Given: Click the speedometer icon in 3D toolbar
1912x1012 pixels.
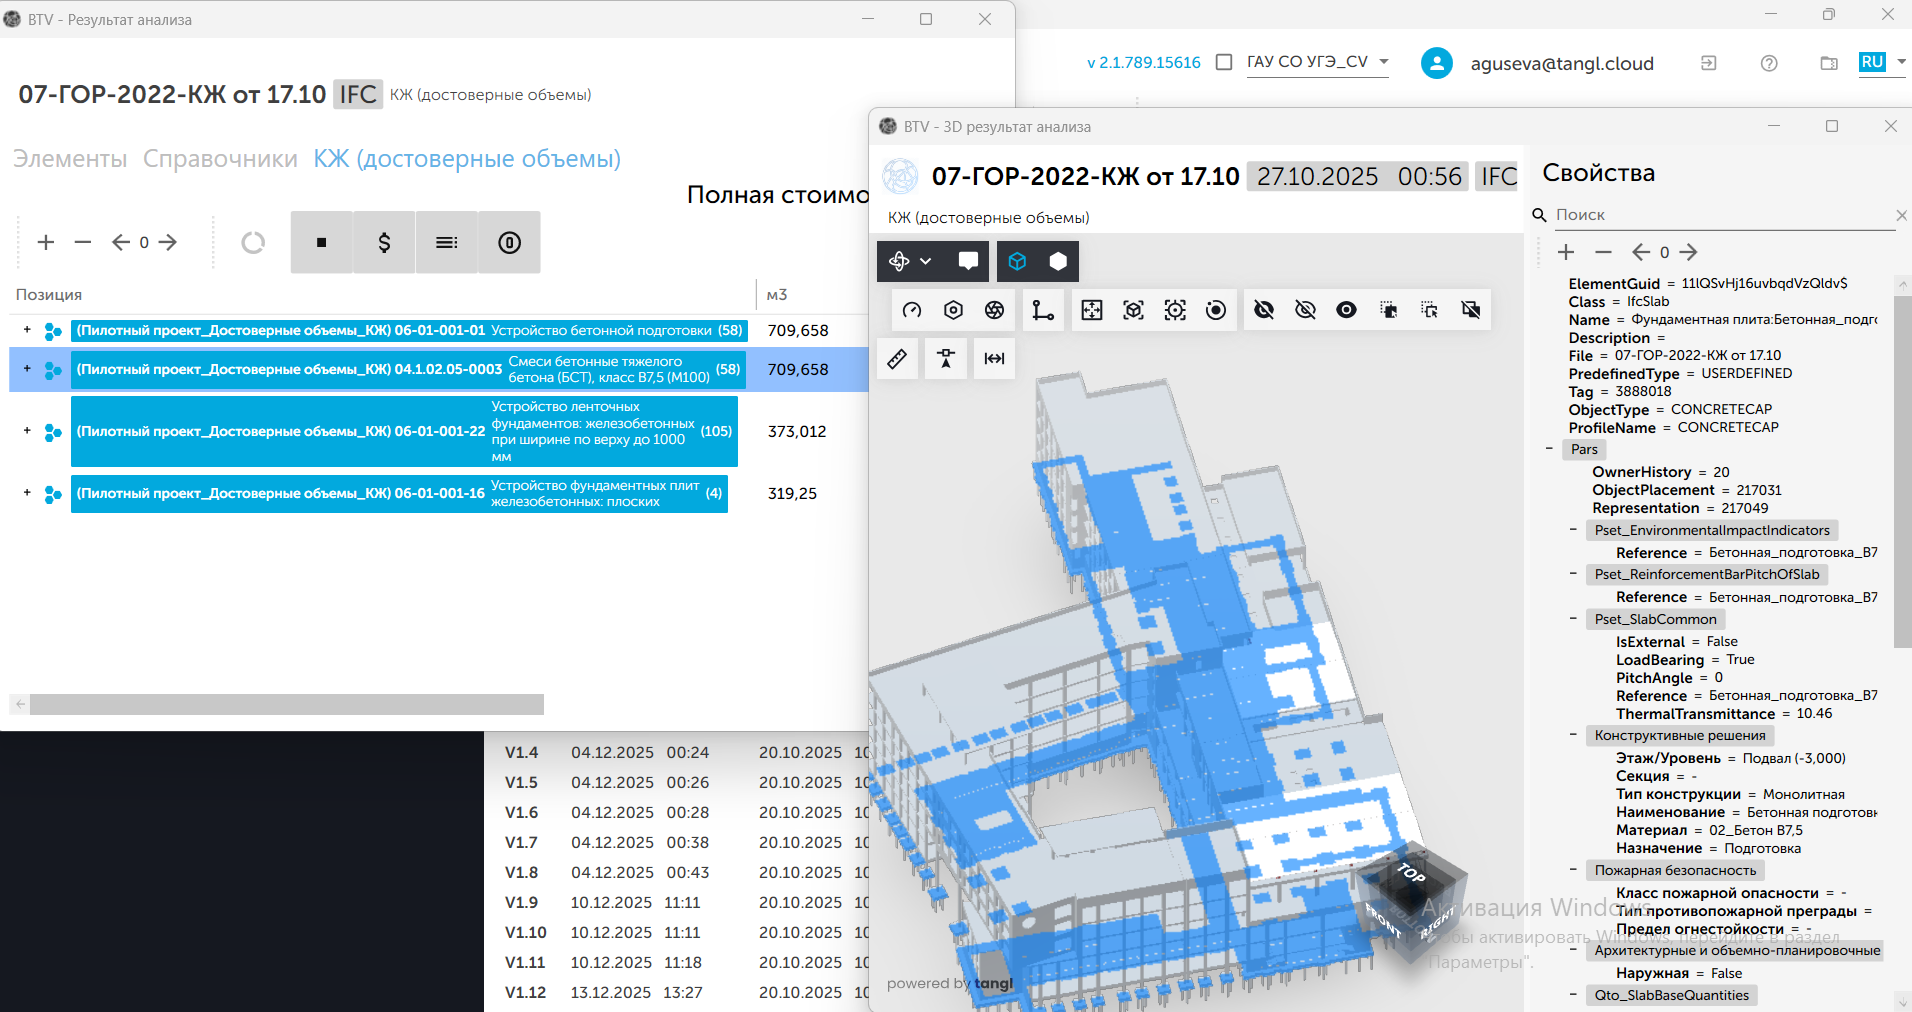Looking at the screenshot, I should tap(912, 310).
